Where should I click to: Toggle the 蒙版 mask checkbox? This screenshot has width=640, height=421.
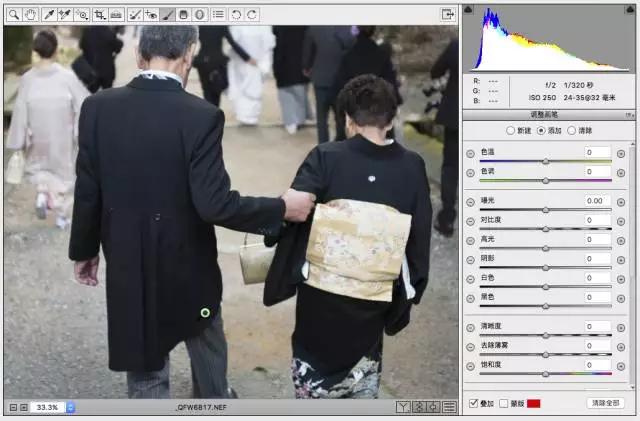pos(504,403)
